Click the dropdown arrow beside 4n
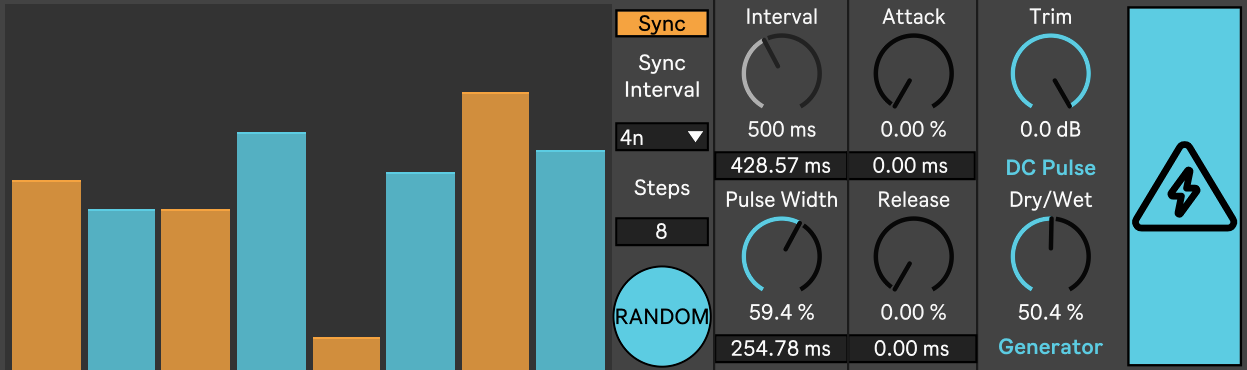The width and height of the screenshot is (1247, 370). (x=695, y=138)
